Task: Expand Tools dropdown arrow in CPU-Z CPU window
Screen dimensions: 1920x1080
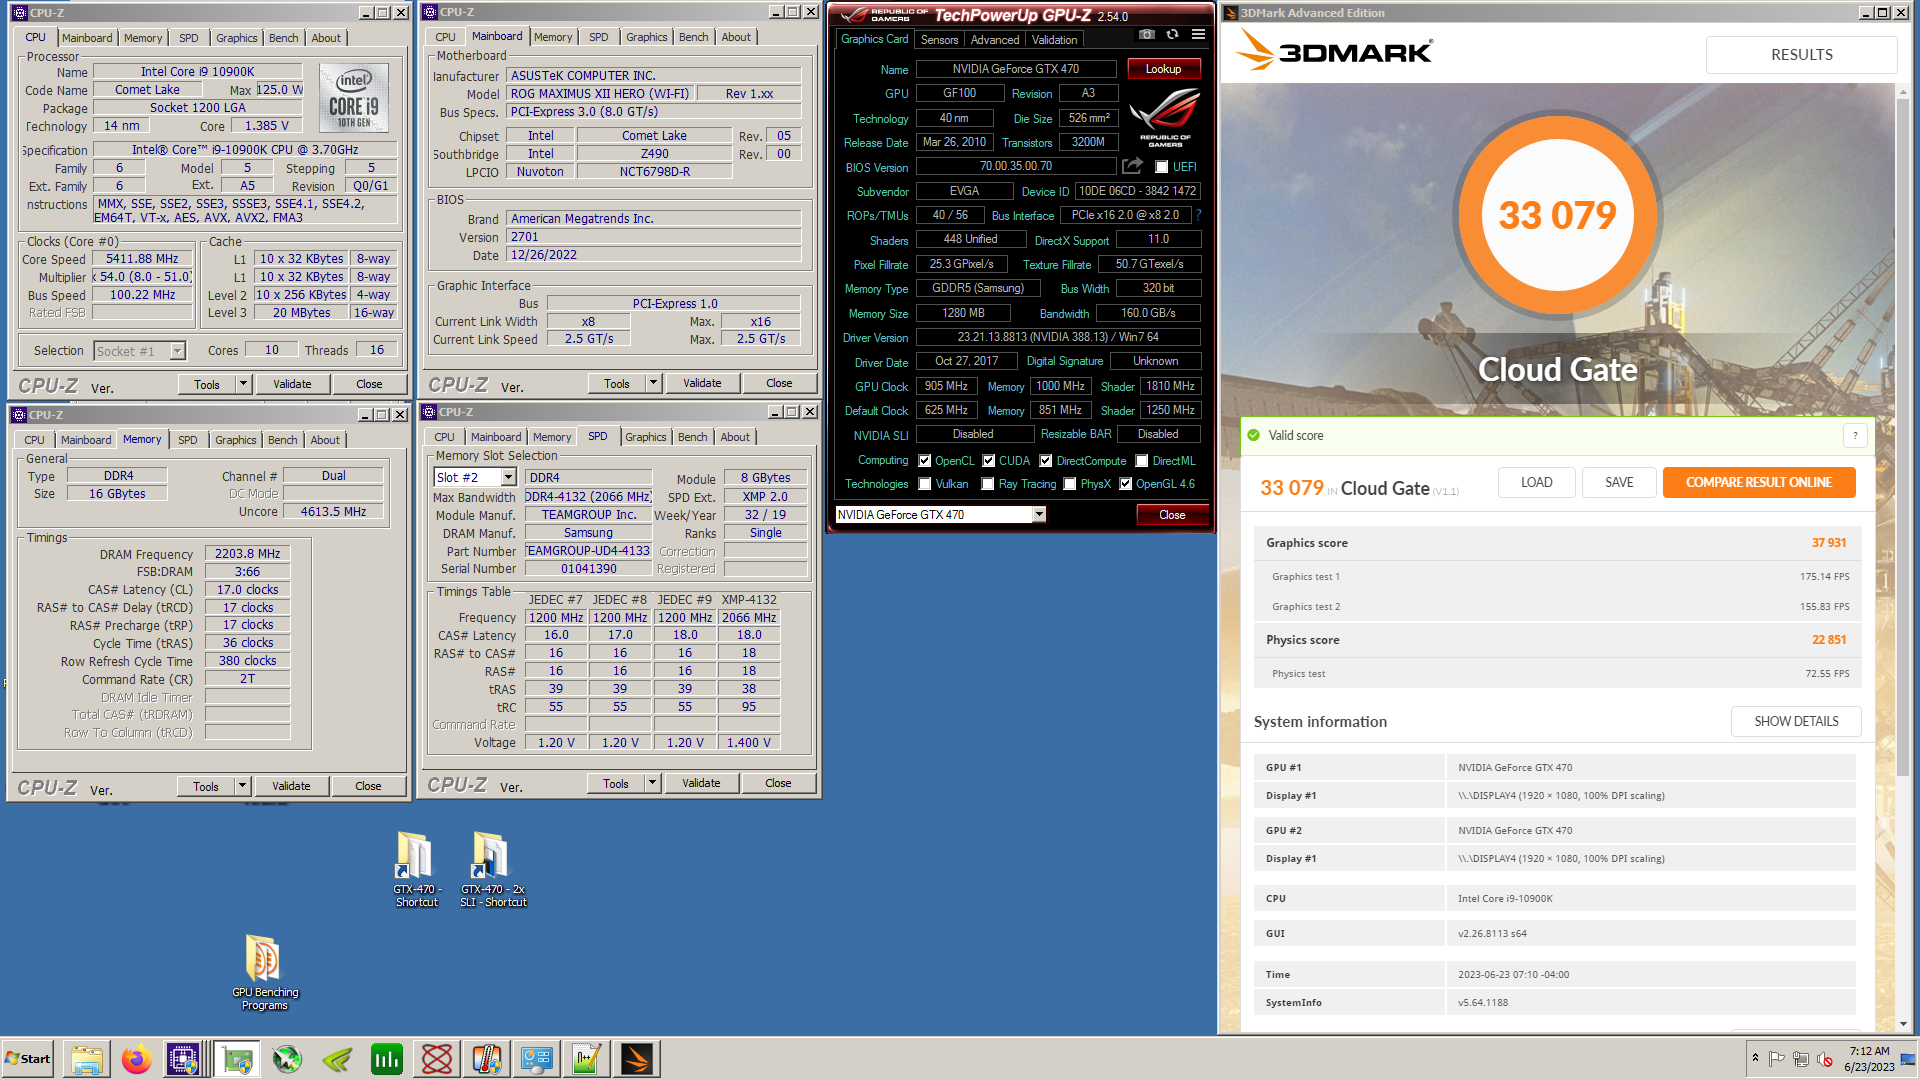Action: pyautogui.click(x=243, y=384)
